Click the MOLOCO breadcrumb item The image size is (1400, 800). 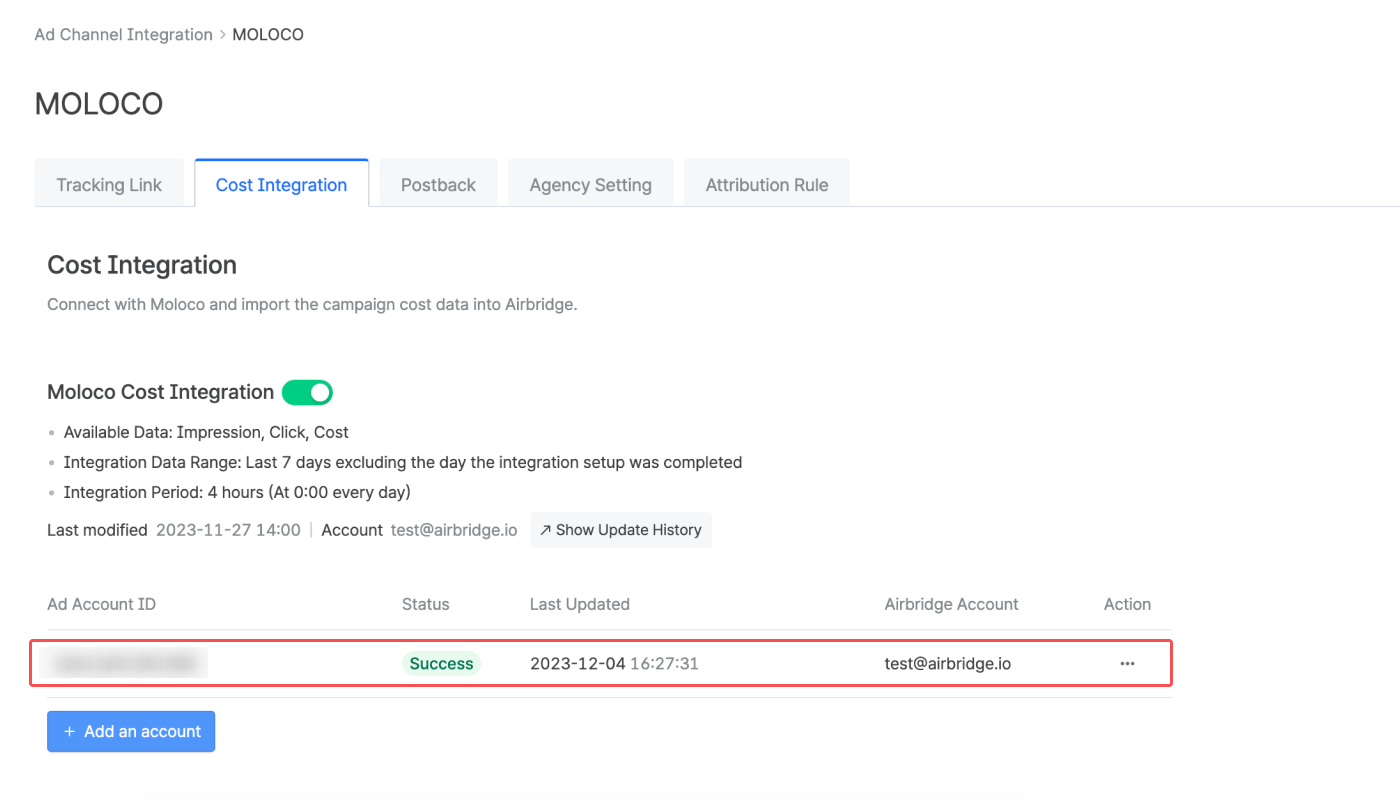[x=268, y=35]
